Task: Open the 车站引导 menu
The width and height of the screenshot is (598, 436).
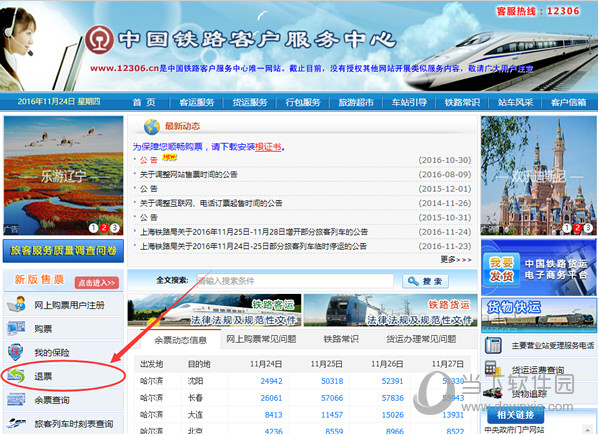Action: 409,102
